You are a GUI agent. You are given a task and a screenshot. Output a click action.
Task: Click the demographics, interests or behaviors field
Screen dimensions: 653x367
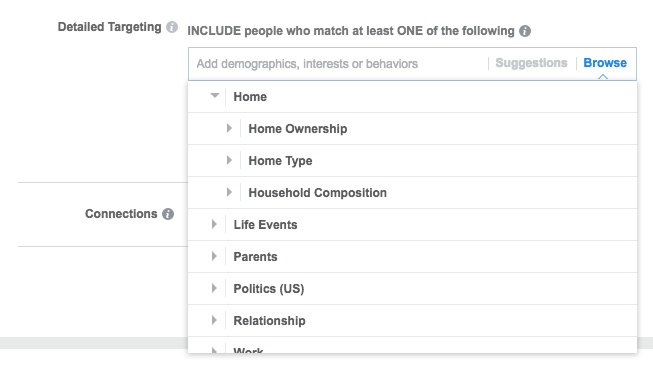tap(338, 64)
